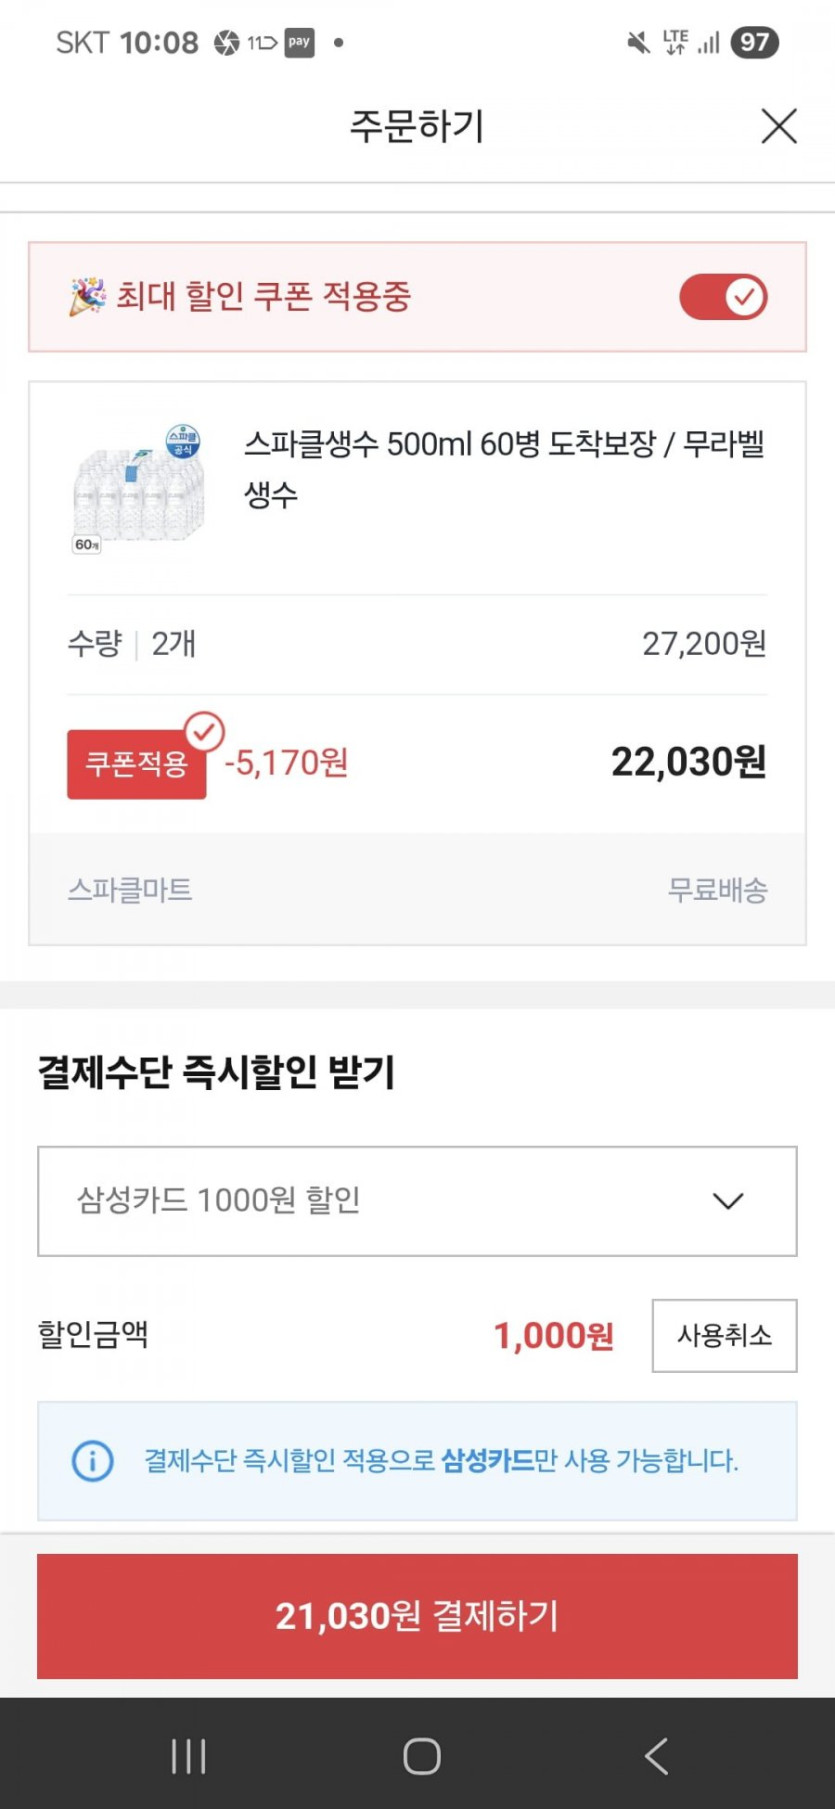Expand the 삼성카드 1000원 할인 dropdown
The width and height of the screenshot is (835, 1809).
417,1201
